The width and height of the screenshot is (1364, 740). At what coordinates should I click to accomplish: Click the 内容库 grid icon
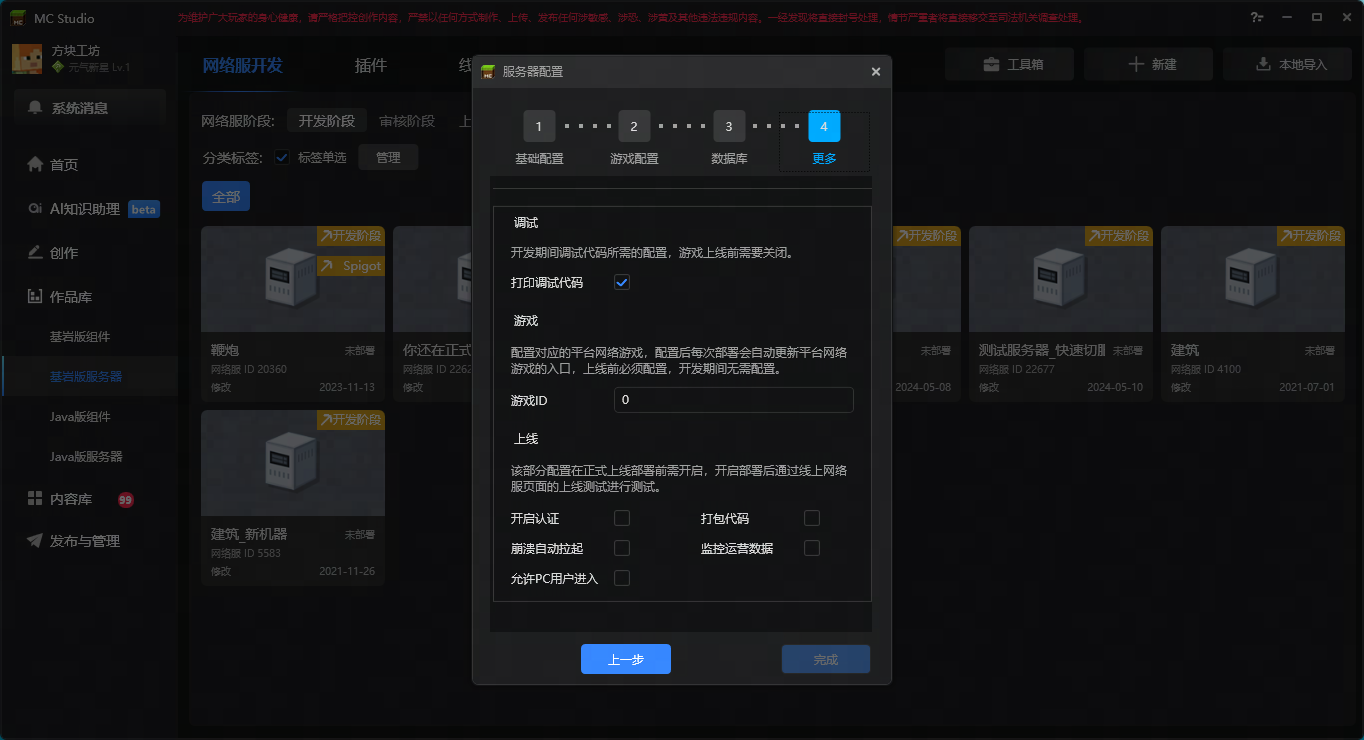pos(35,499)
